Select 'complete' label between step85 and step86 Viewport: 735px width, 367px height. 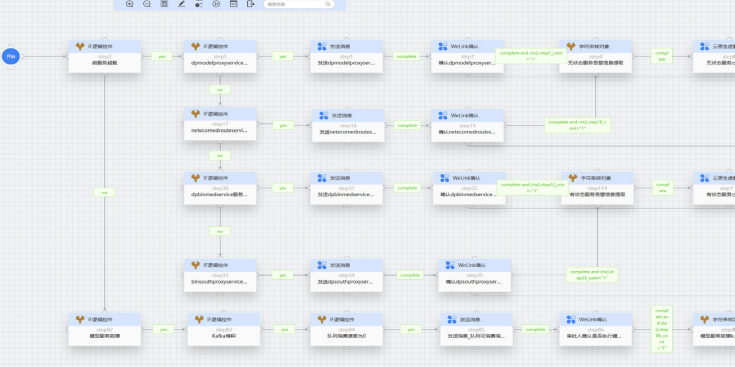click(x=535, y=330)
